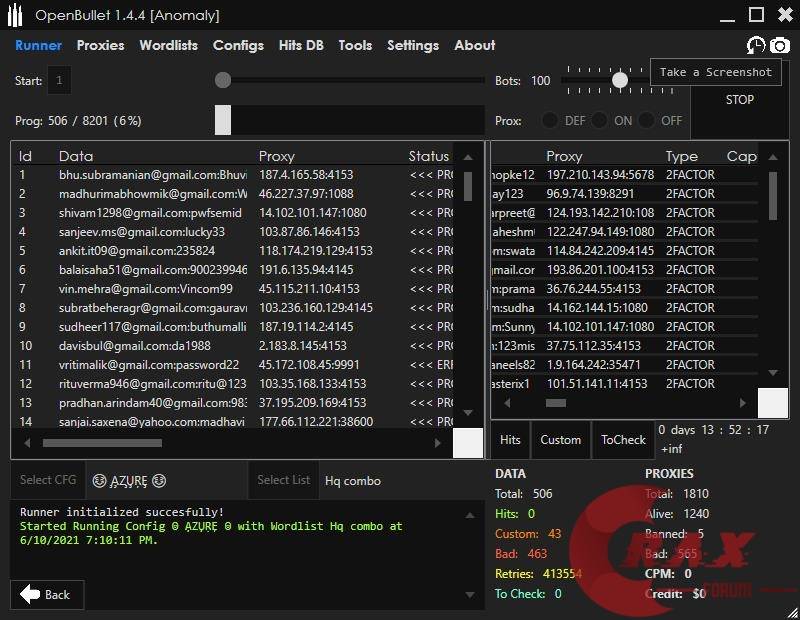Click Select CFG to choose a config
The height and width of the screenshot is (620, 800).
tap(47, 480)
